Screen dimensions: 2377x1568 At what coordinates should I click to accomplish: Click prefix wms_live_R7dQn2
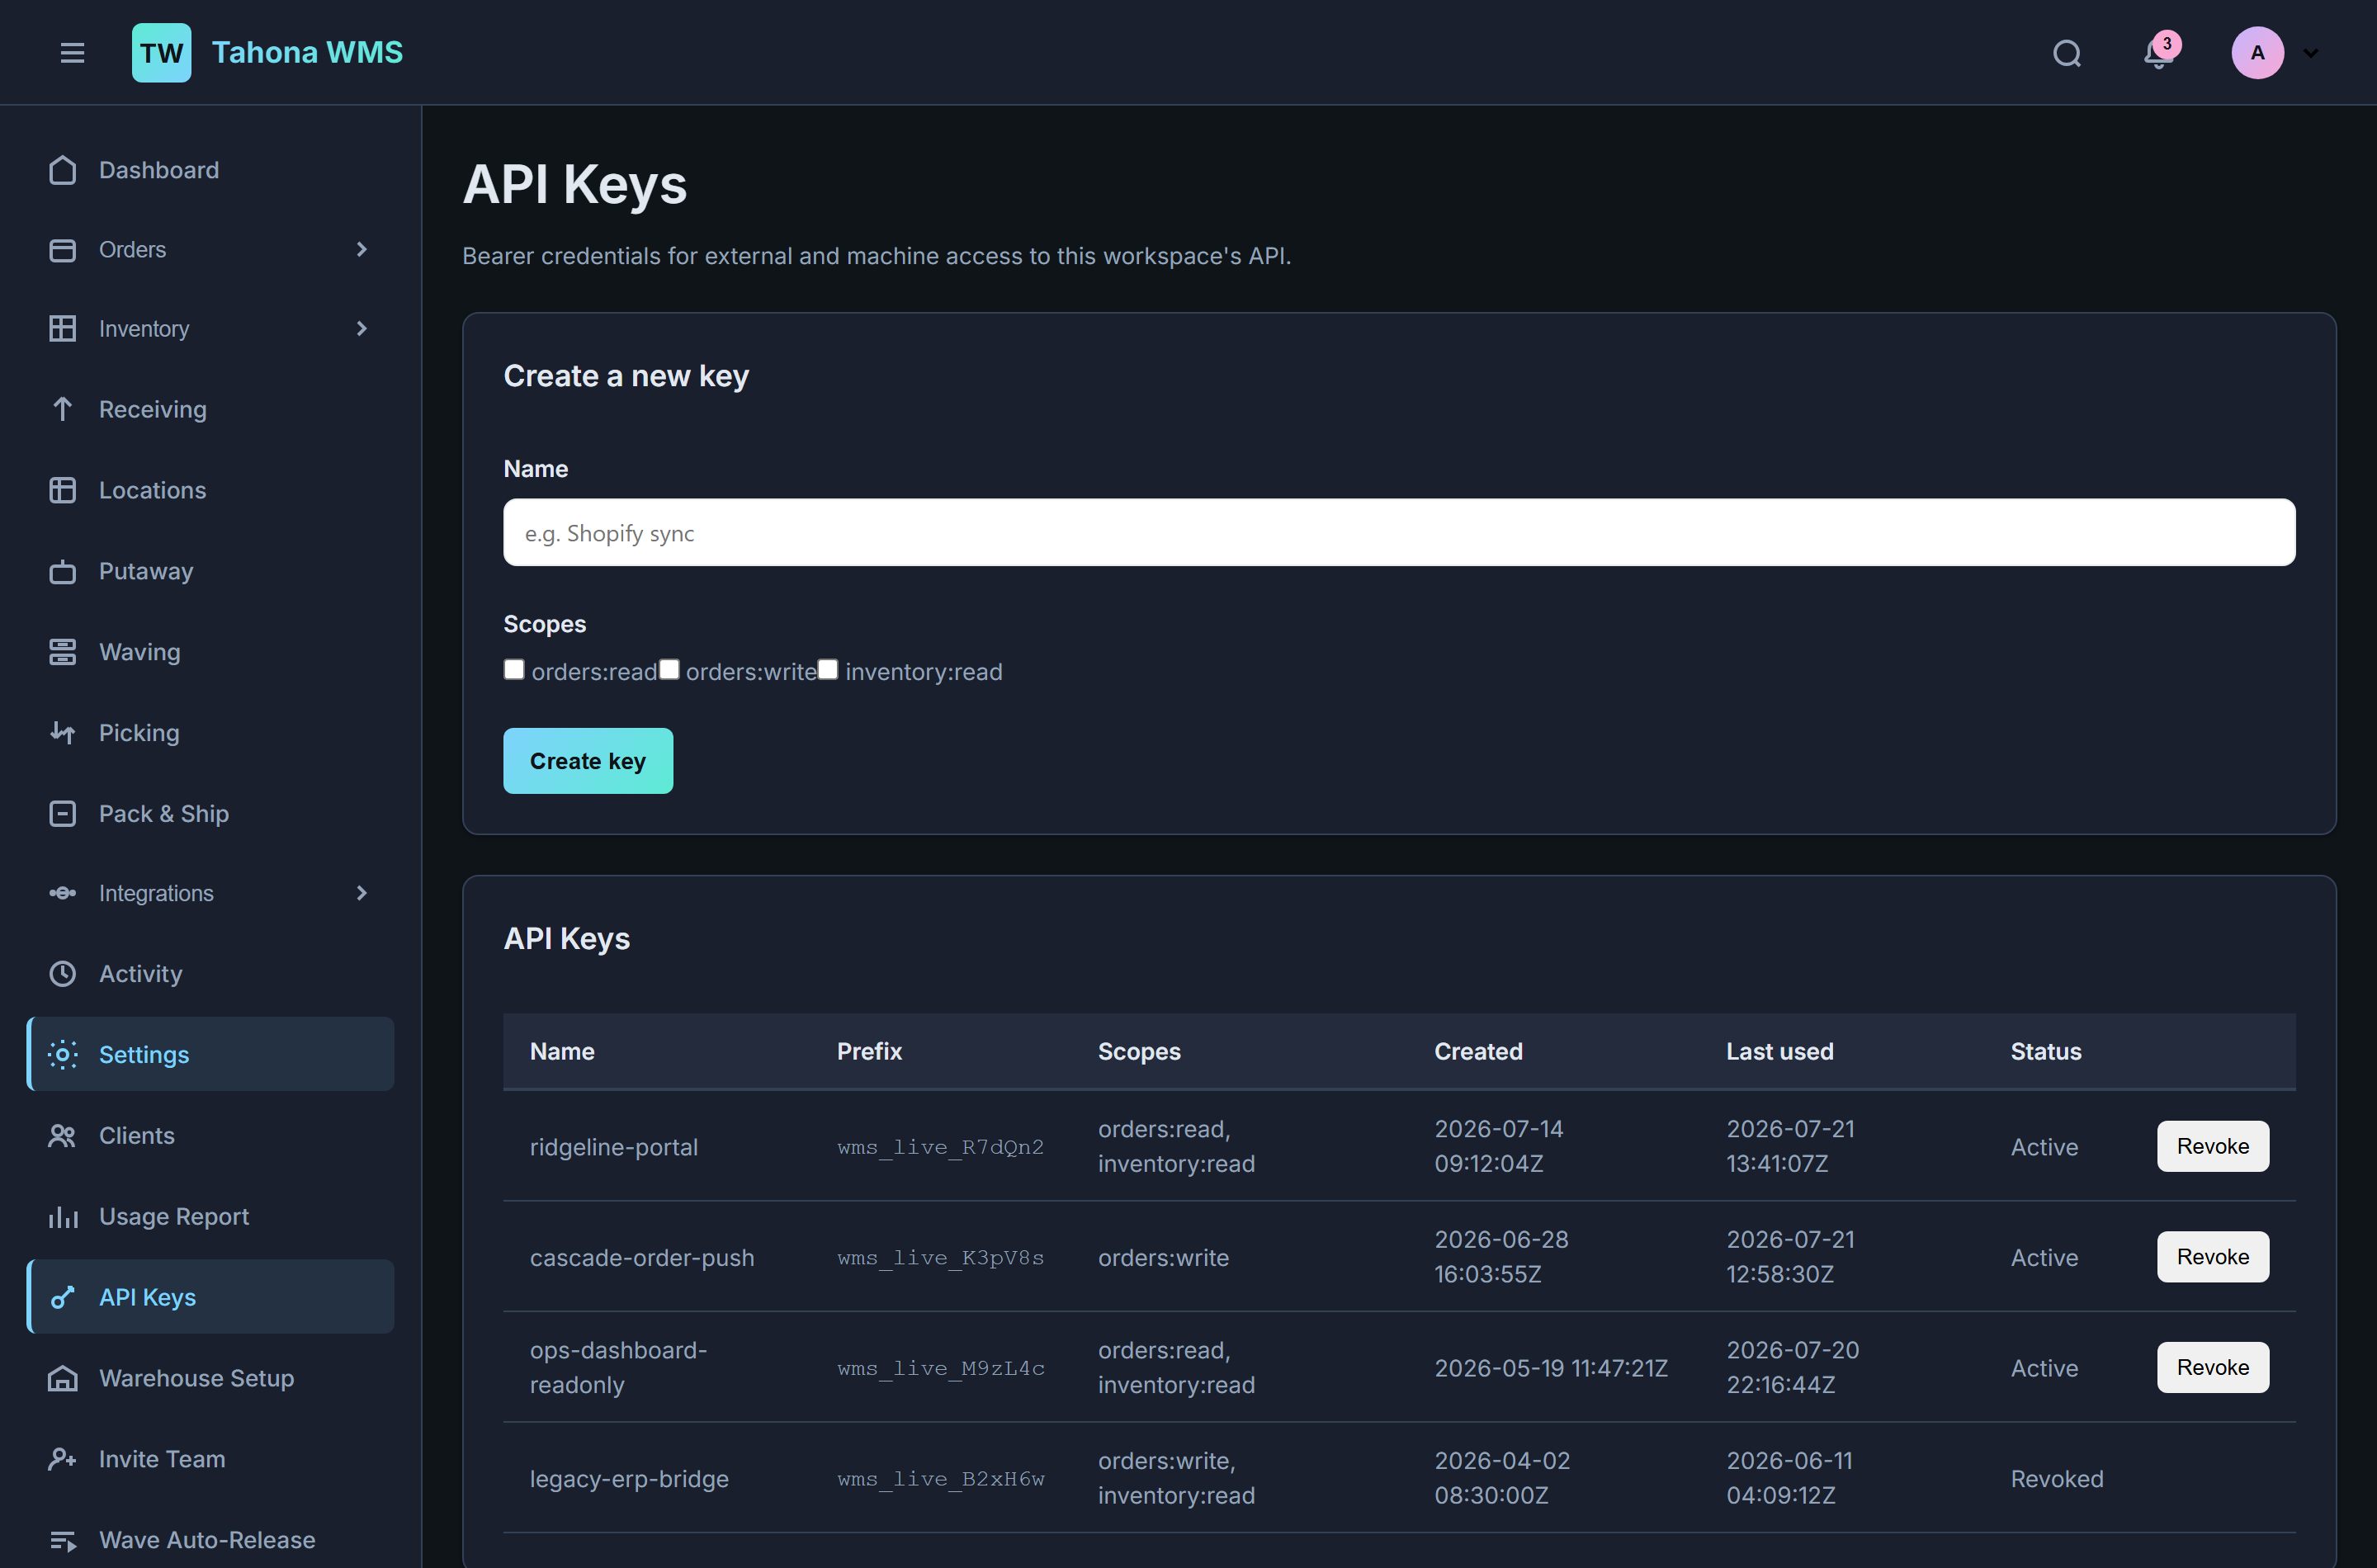coord(940,1147)
